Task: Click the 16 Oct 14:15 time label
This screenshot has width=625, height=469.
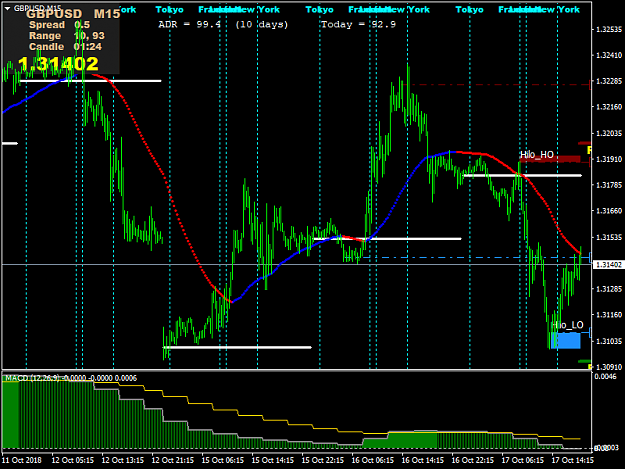Action: (x=423, y=460)
